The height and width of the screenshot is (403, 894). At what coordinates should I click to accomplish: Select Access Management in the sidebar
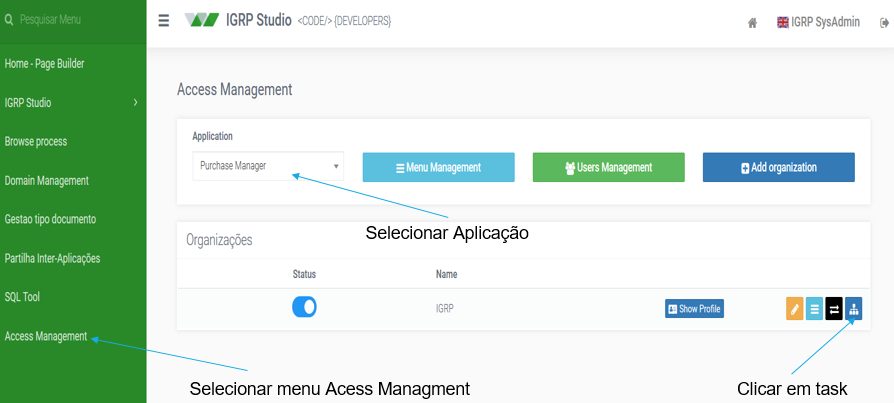(x=46, y=336)
